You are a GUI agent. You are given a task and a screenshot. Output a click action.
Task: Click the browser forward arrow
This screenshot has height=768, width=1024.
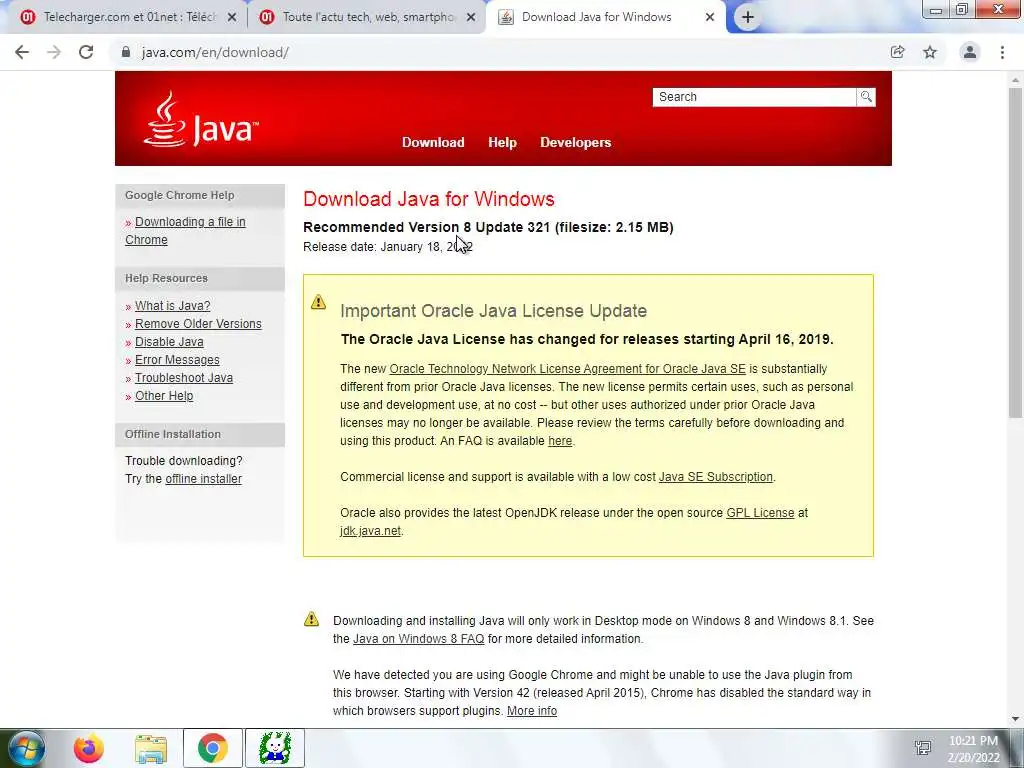[x=54, y=52]
